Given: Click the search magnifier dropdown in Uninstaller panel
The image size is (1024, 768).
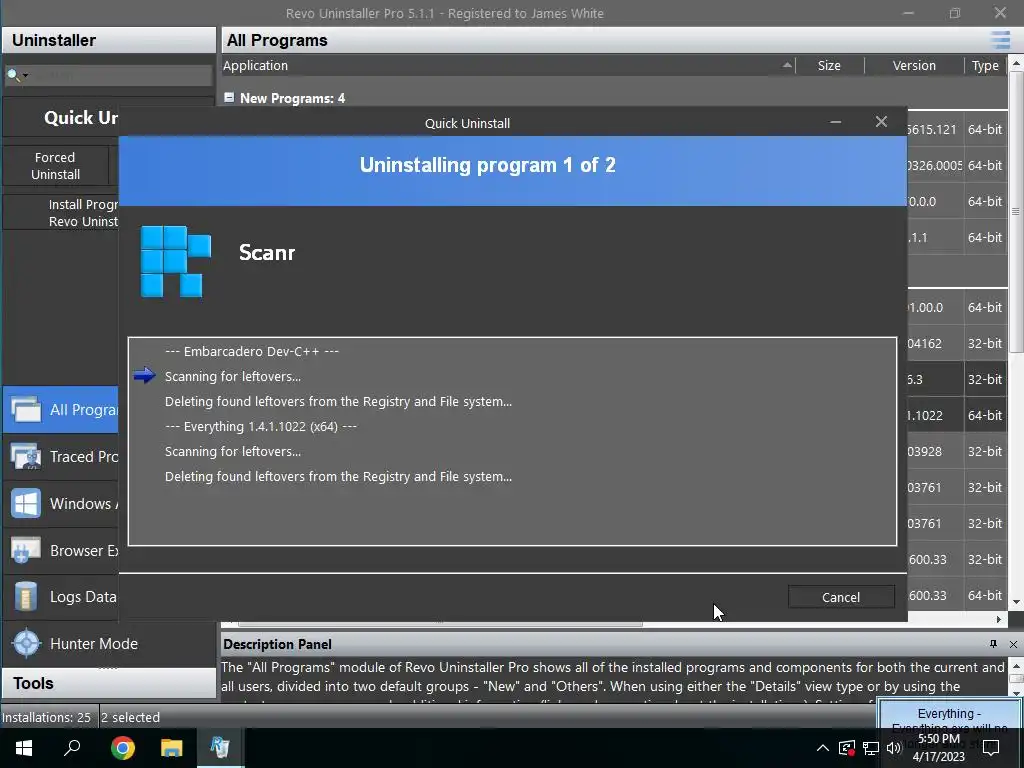Looking at the screenshot, I should pos(17,75).
